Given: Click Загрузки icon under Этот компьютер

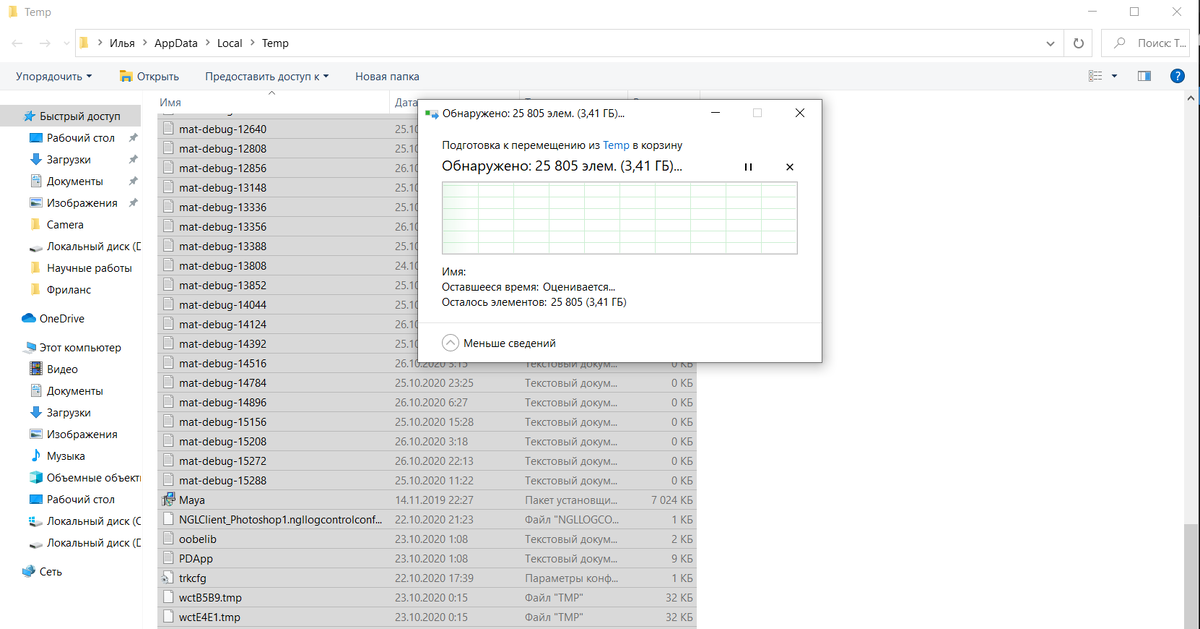Looking at the screenshot, I should [36, 412].
